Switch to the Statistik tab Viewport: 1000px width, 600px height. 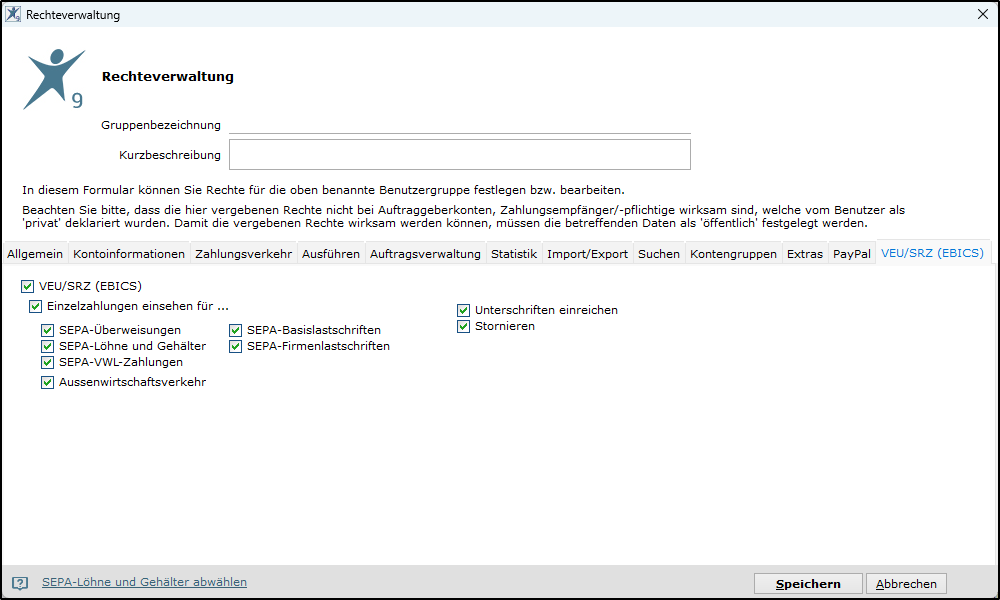pyautogui.click(x=514, y=254)
